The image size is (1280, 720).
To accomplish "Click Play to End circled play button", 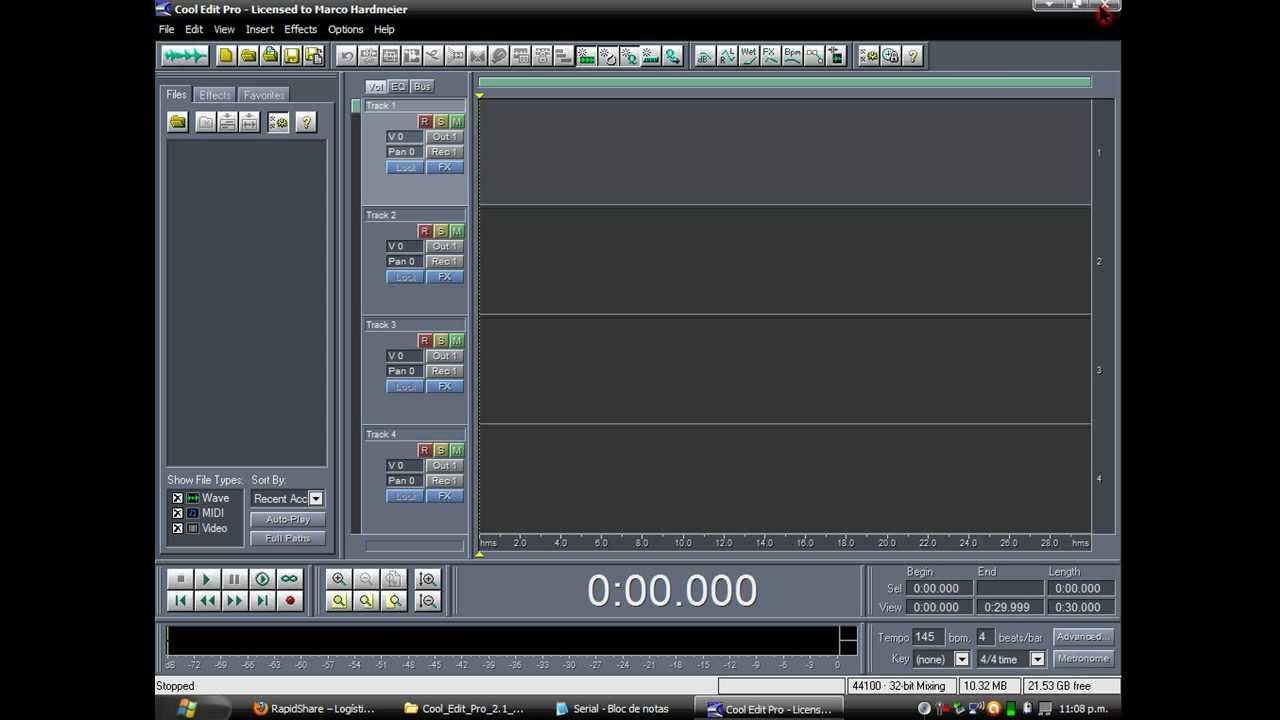I will [262, 579].
